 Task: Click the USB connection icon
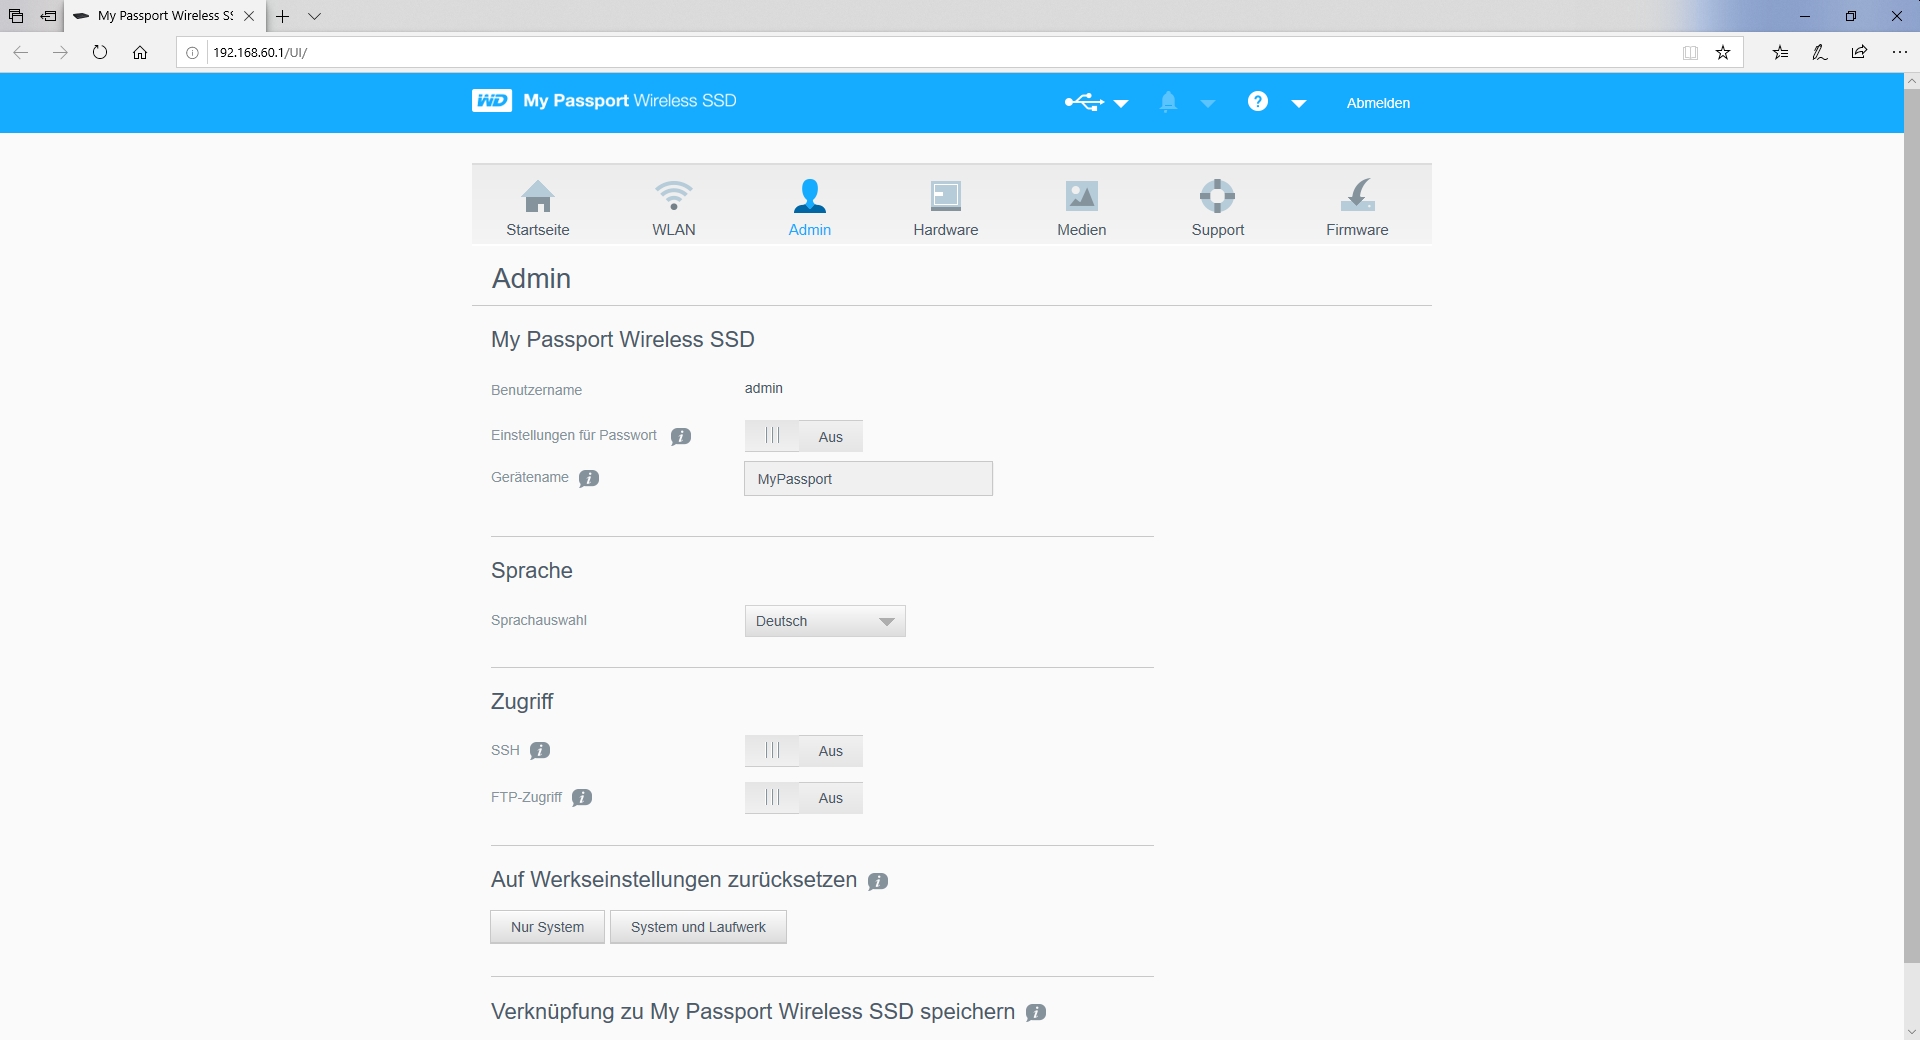click(1084, 102)
